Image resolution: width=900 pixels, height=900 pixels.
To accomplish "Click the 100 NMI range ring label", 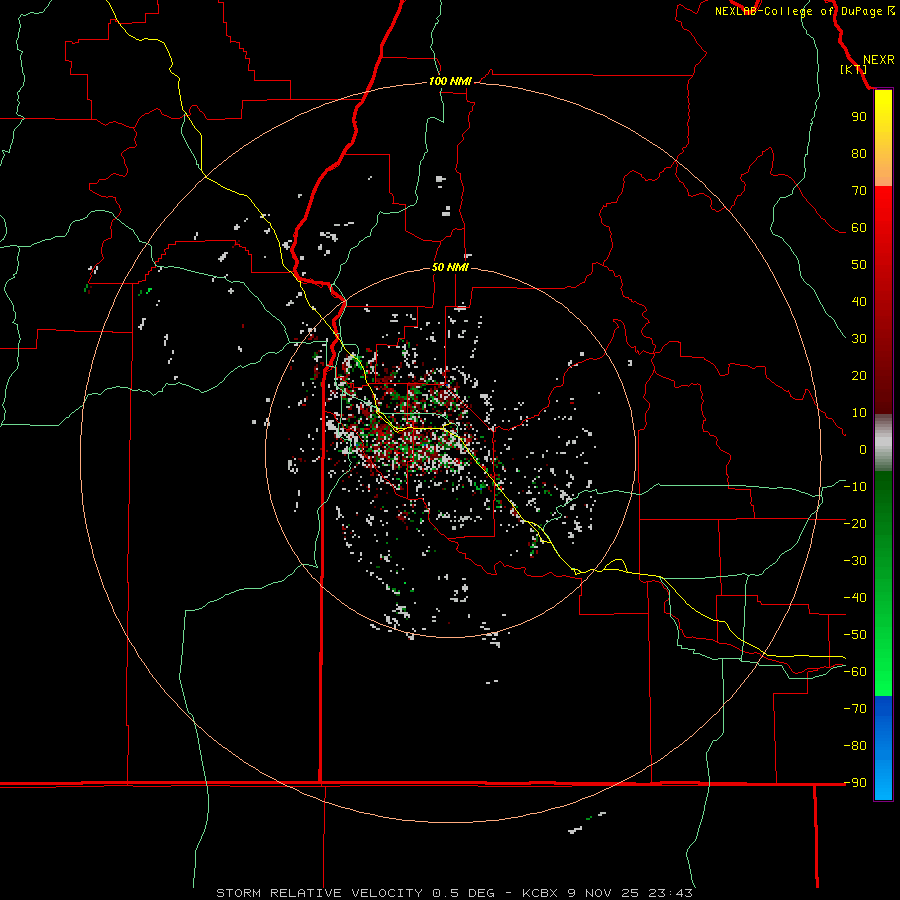I will [450, 82].
